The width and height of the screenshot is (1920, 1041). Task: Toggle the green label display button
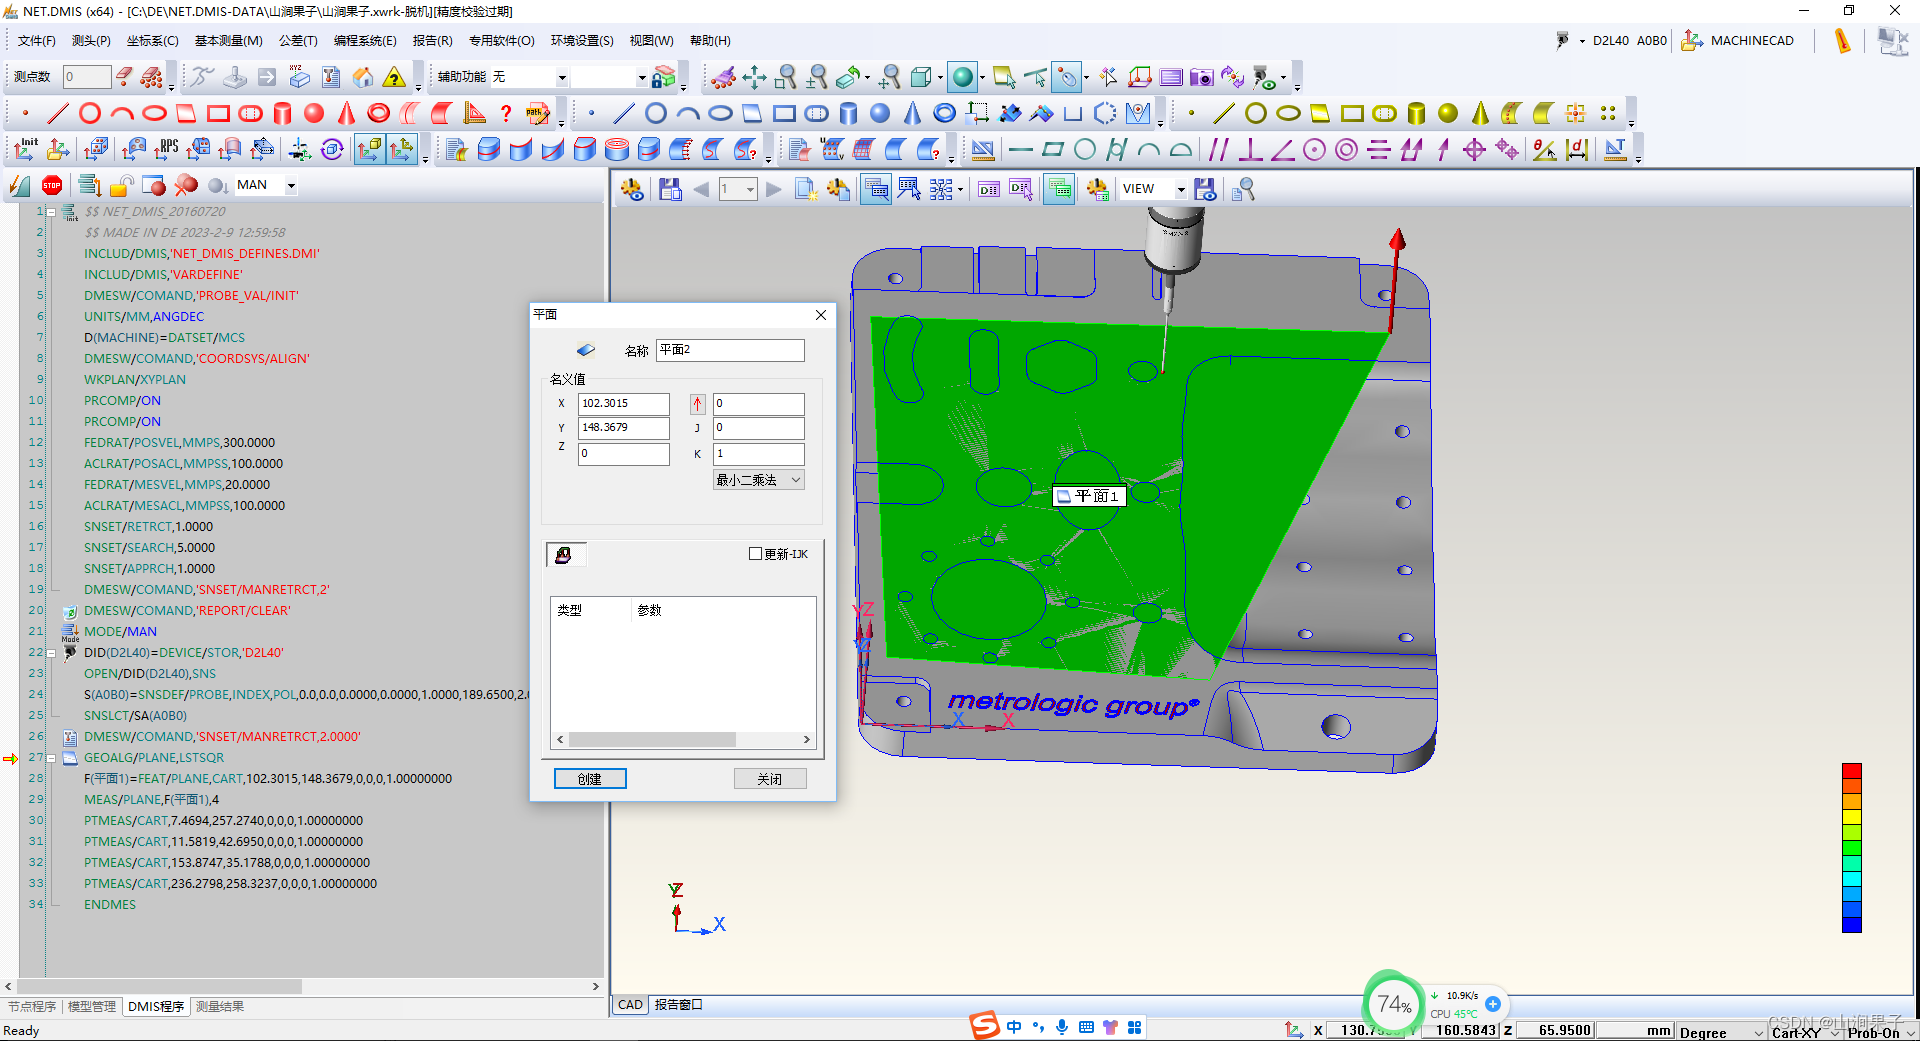click(1060, 189)
